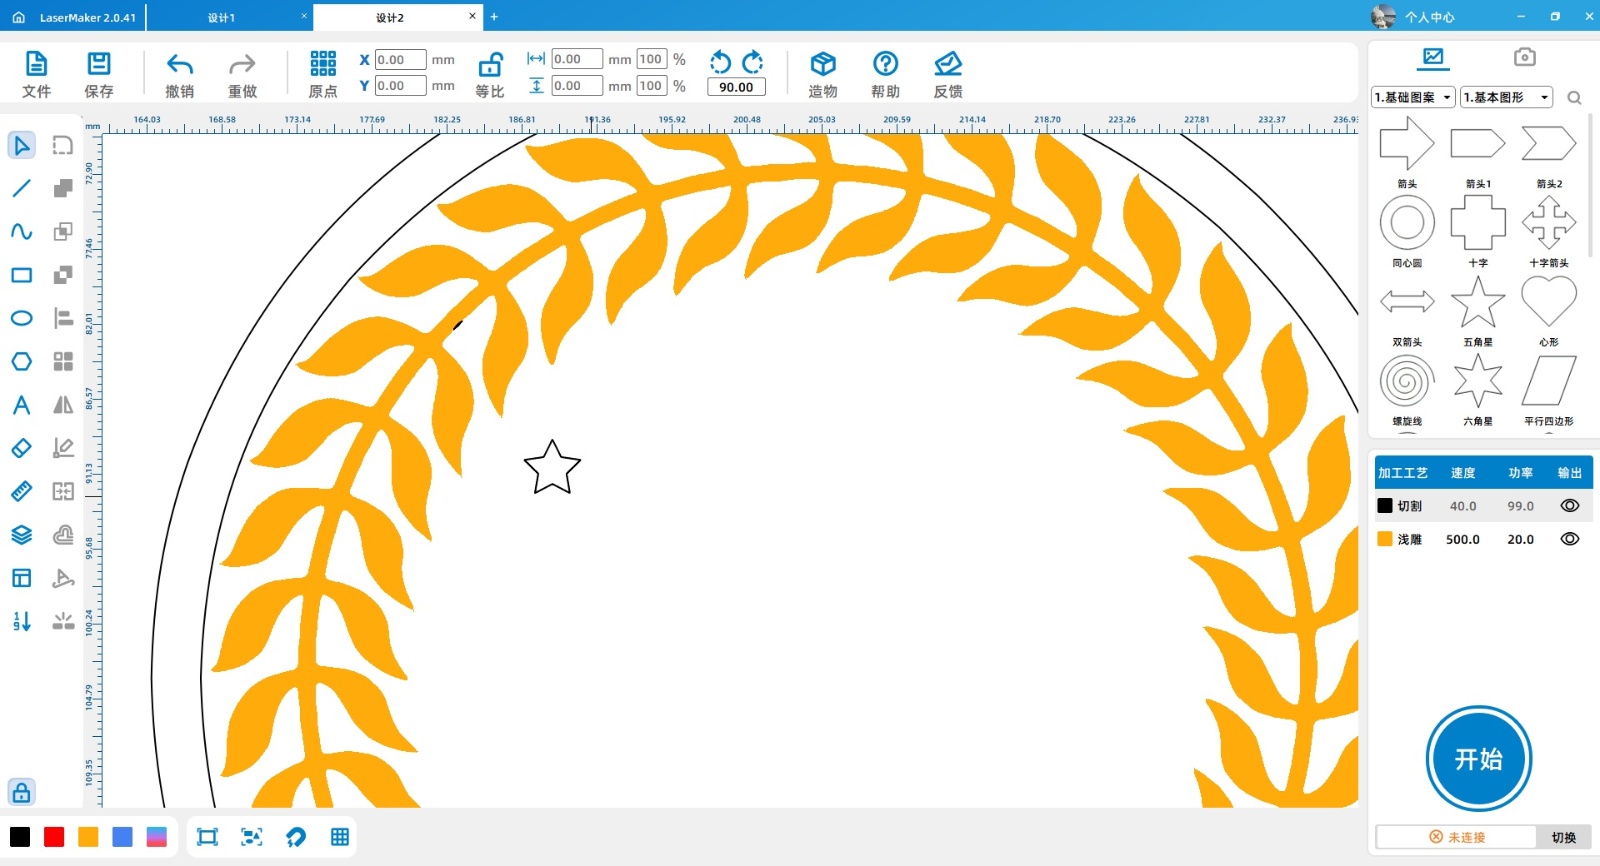Pick the red color swatch
Screen dimensions: 1600x866
pos(54,837)
